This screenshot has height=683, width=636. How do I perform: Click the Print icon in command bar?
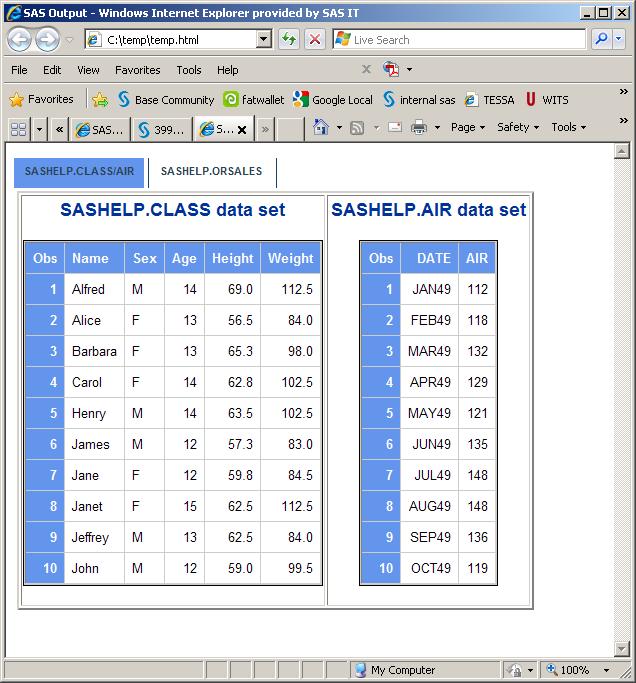(419, 128)
